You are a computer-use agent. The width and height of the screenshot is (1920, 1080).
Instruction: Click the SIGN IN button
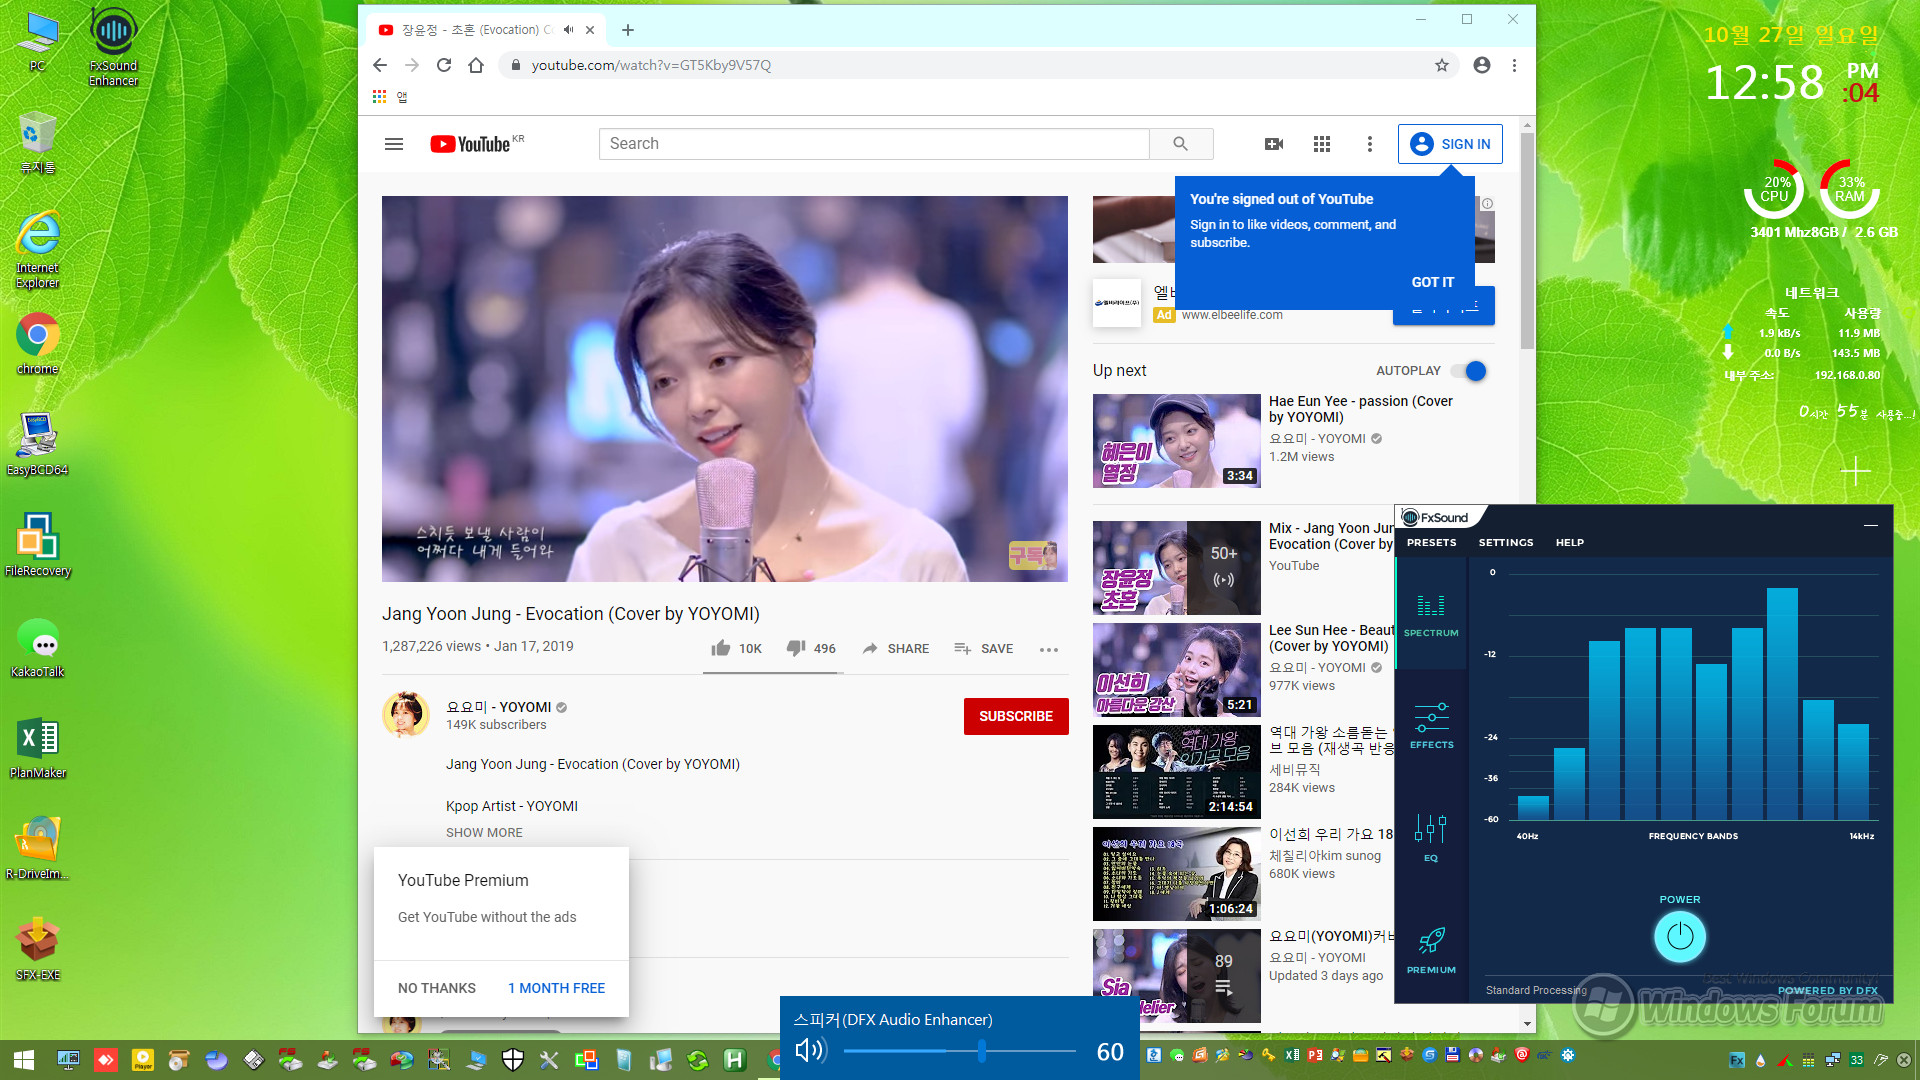(x=1450, y=144)
